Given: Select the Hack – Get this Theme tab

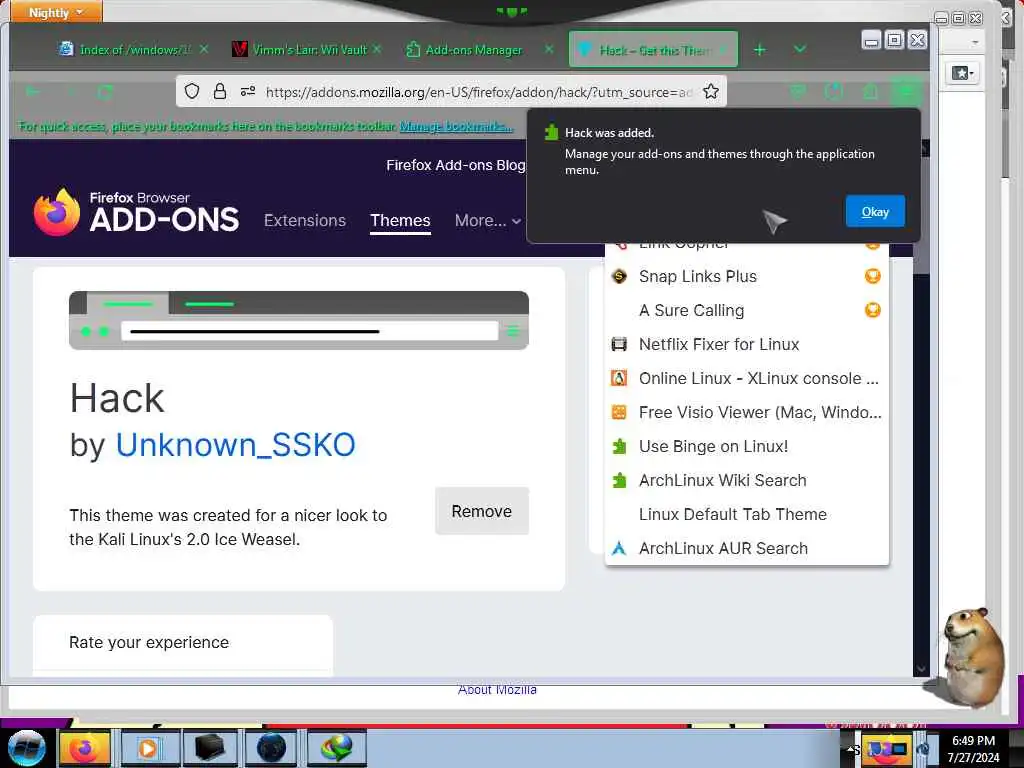Looking at the screenshot, I should (653, 50).
